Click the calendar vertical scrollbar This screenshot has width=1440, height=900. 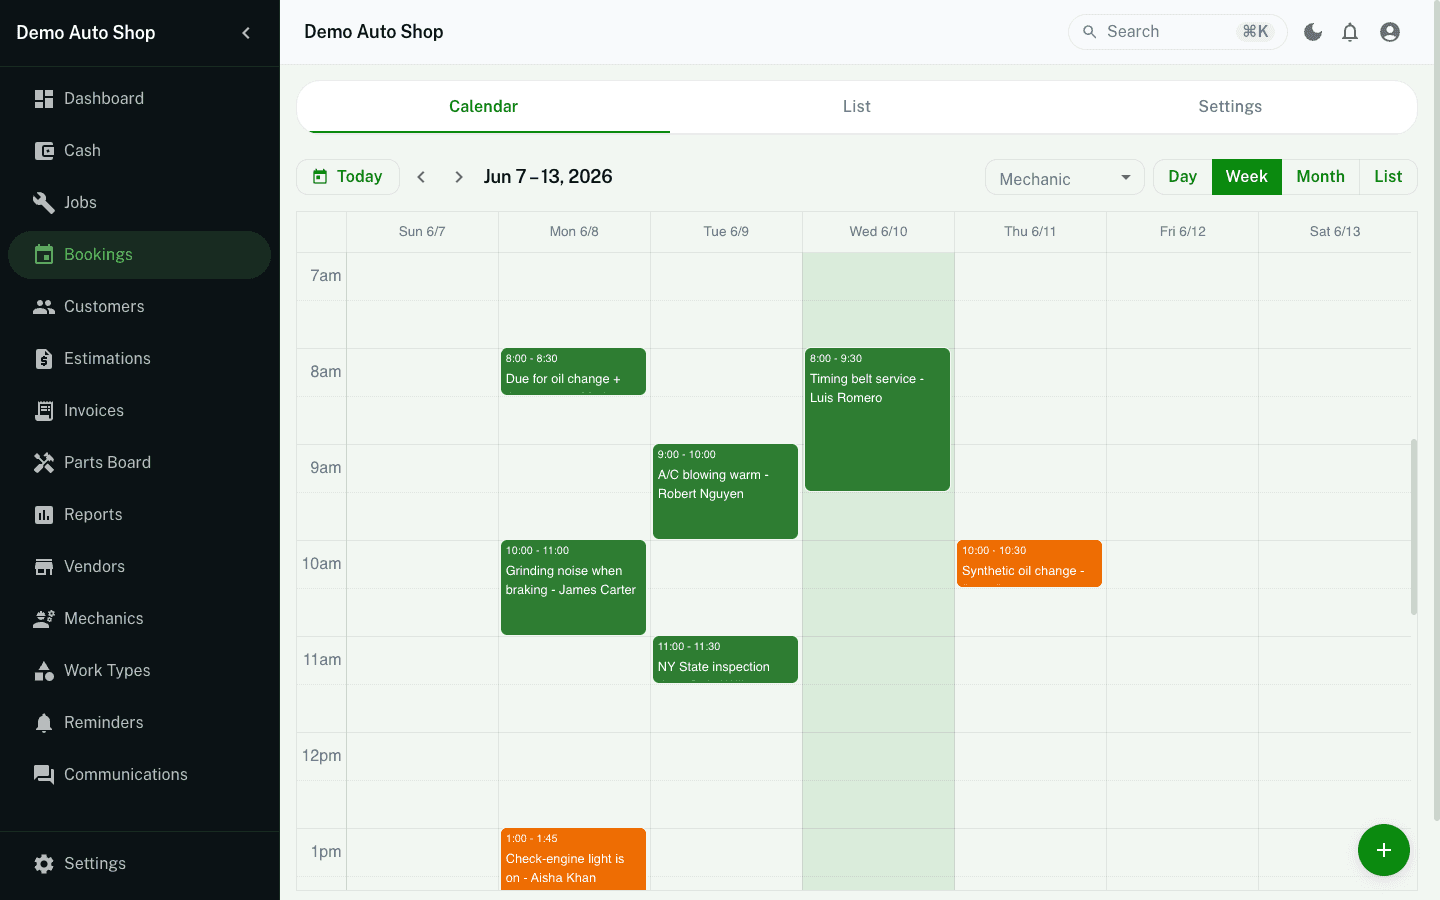pos(1414,526)
